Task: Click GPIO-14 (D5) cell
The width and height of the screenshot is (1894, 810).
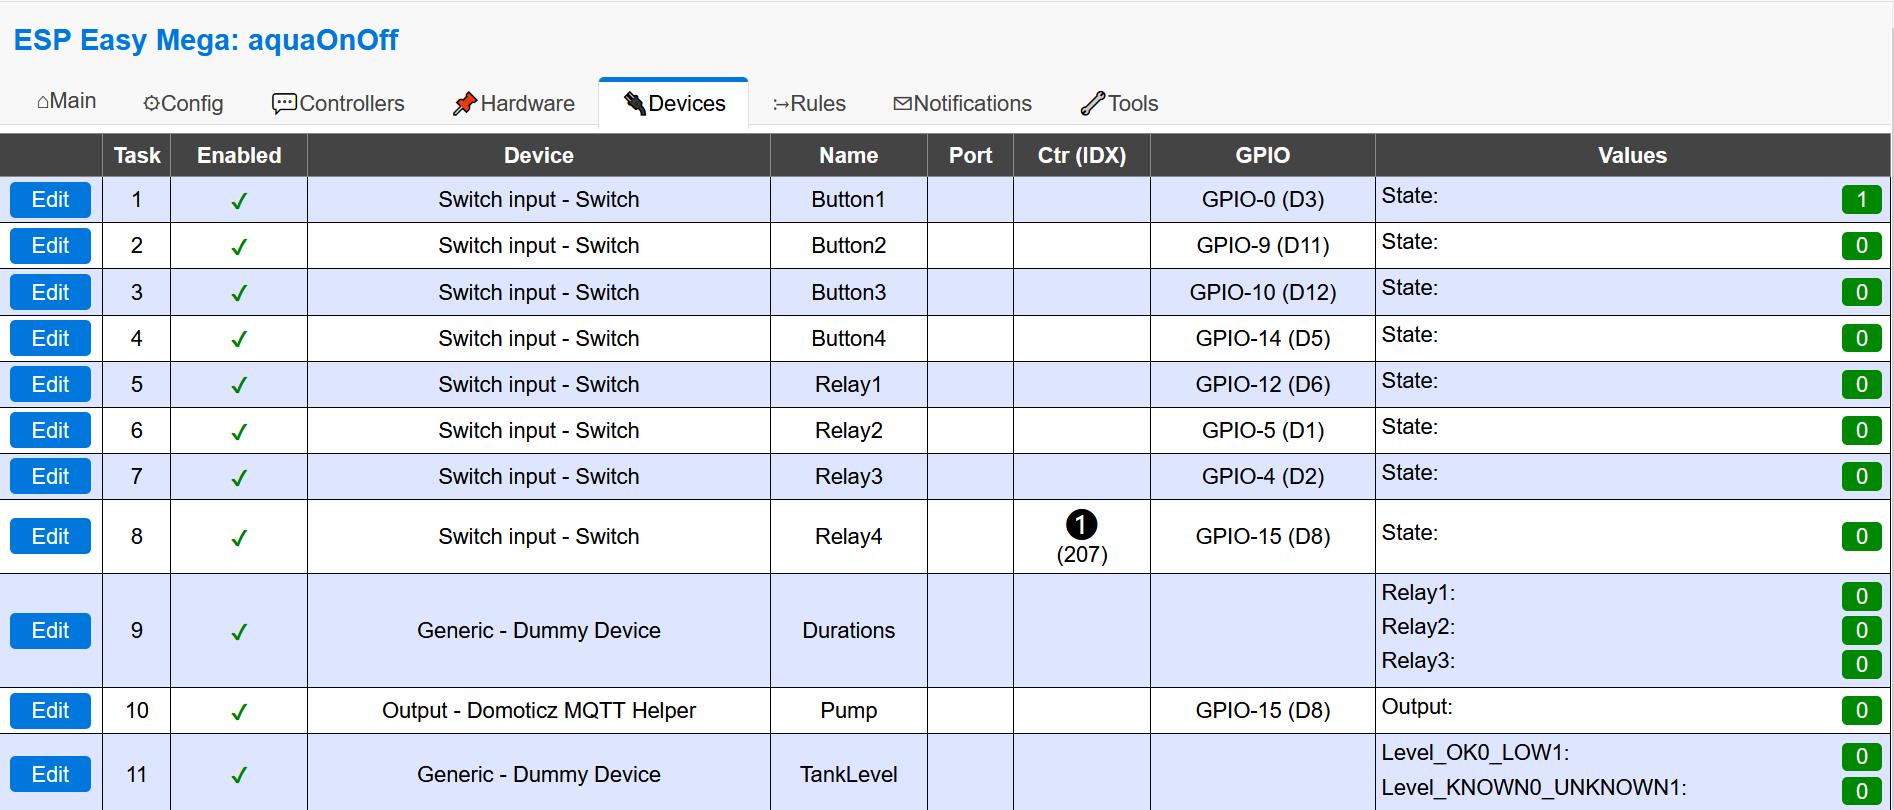Action: pyautogui.click(x=1263, y=338)
